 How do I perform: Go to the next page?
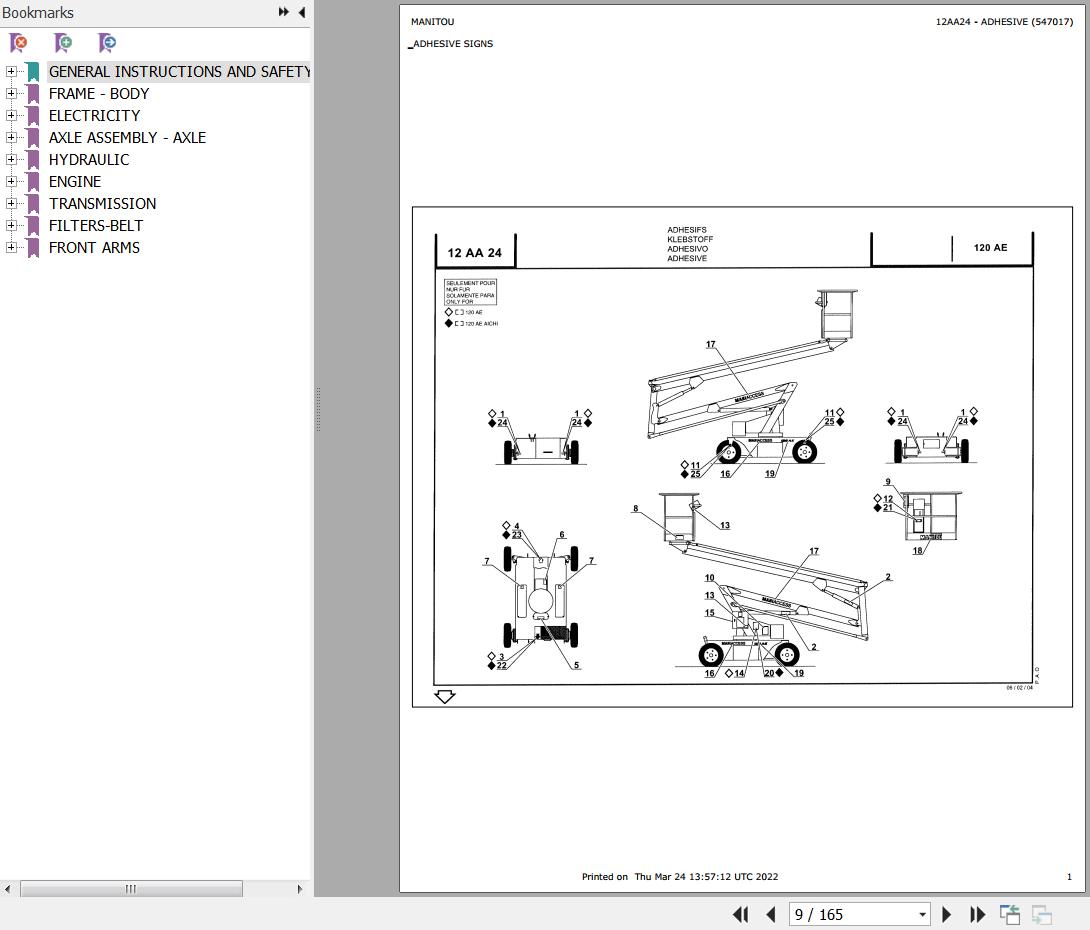pyautogui.click(x=946, y=915)
